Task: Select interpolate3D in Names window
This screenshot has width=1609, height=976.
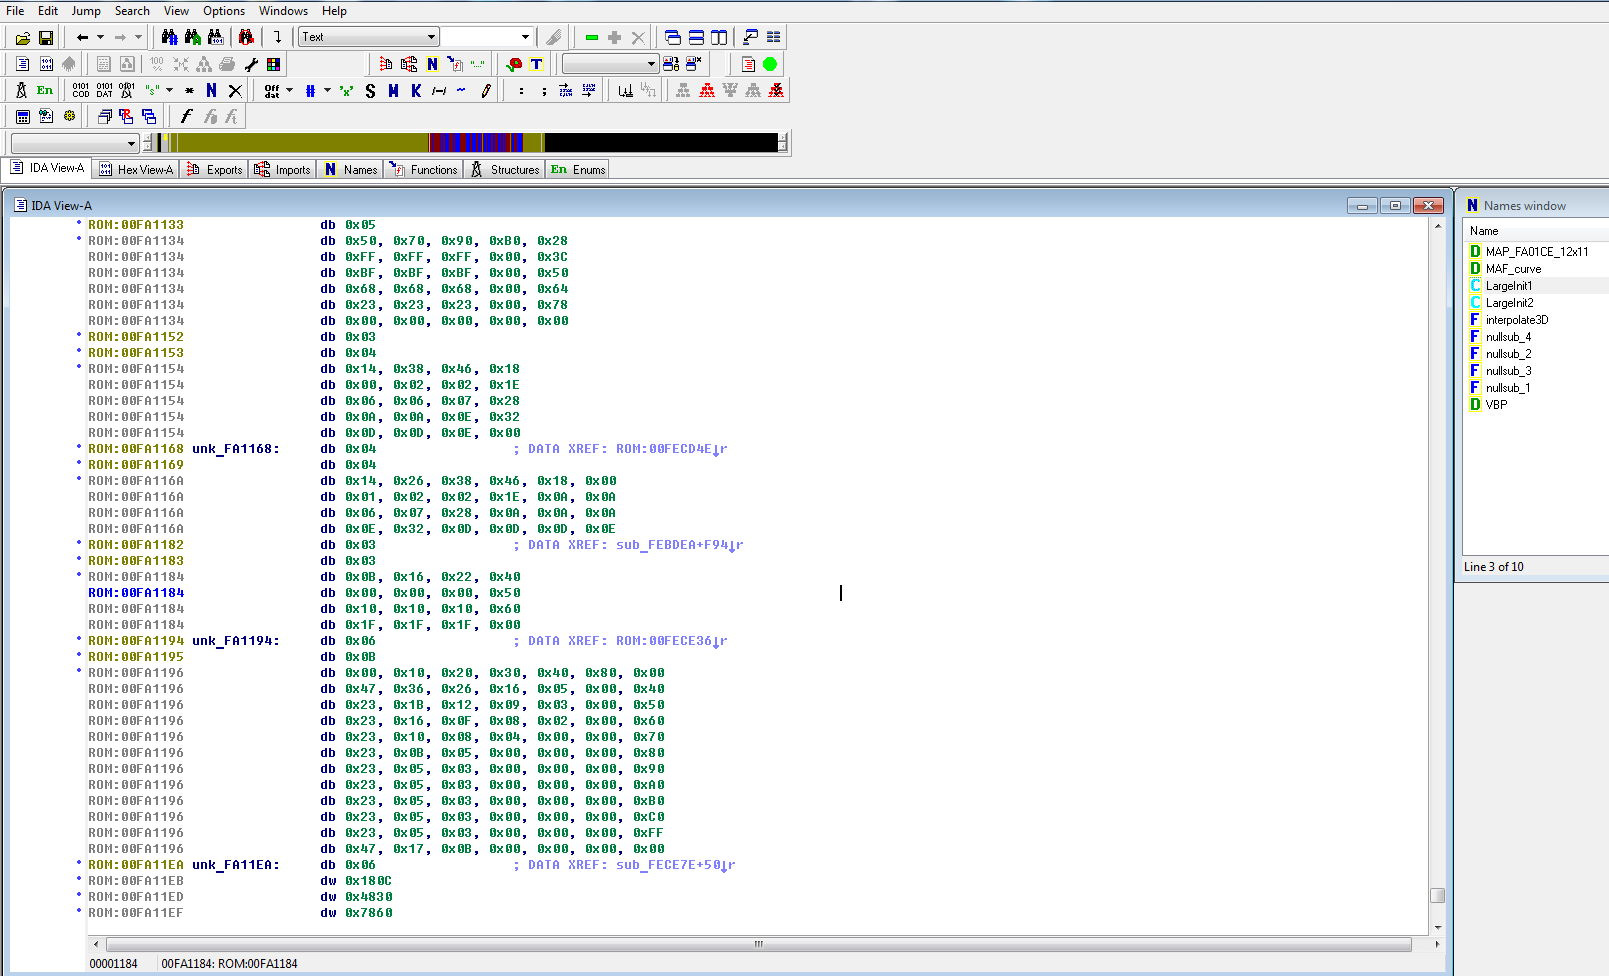Action: pyautogui.click(x=1516, y=320)
